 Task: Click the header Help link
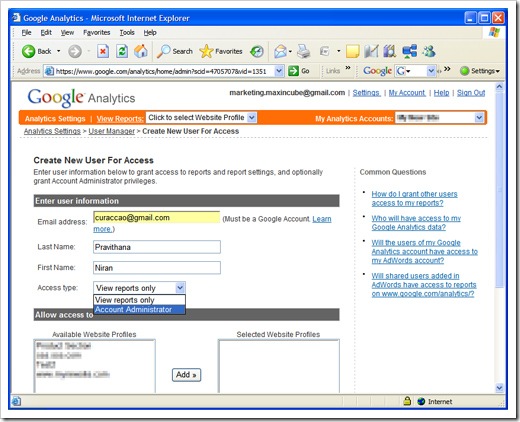[441, 93]
